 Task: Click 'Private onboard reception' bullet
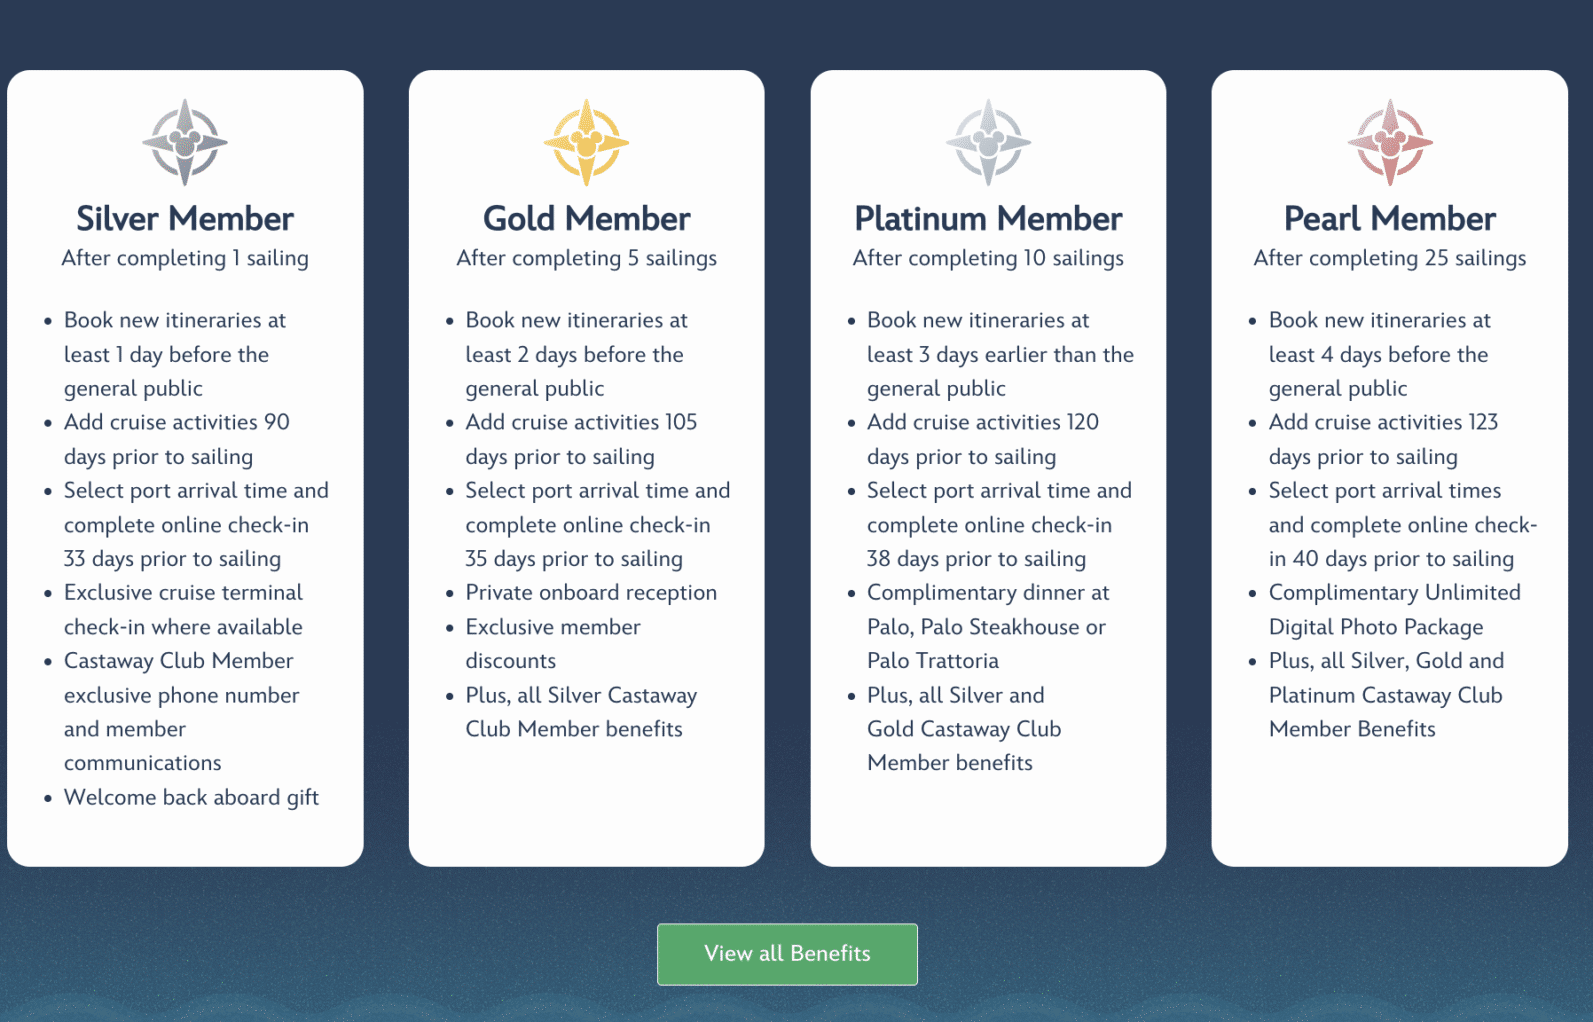tap(591, 593)
